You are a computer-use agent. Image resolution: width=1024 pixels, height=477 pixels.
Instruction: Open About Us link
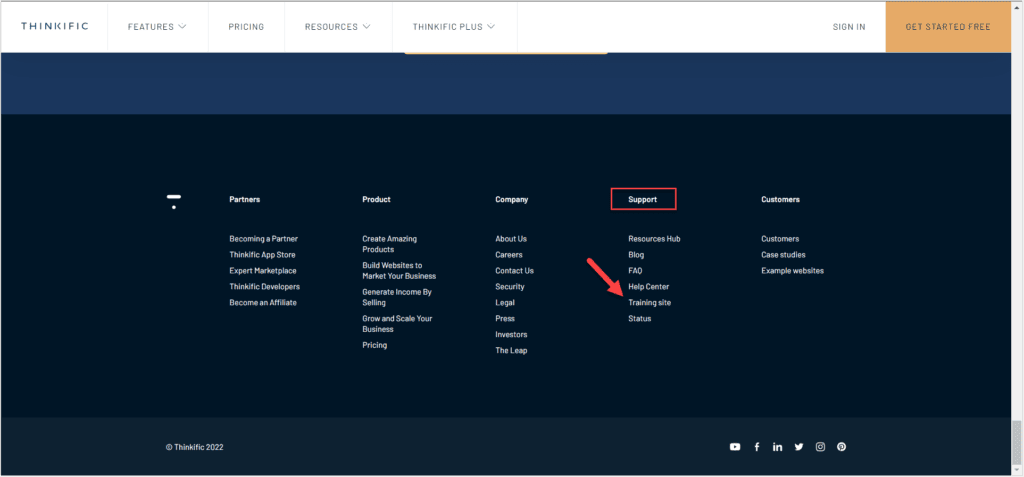click(x=511, y=239)
